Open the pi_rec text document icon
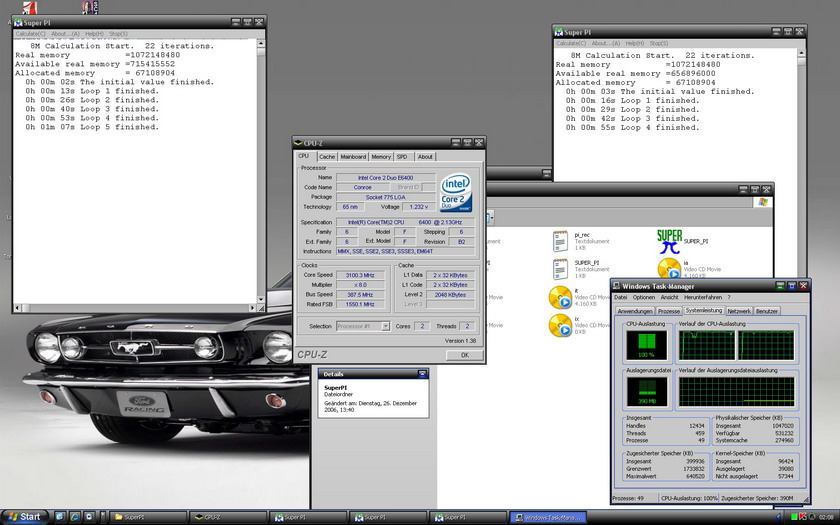 pos(560,241)
